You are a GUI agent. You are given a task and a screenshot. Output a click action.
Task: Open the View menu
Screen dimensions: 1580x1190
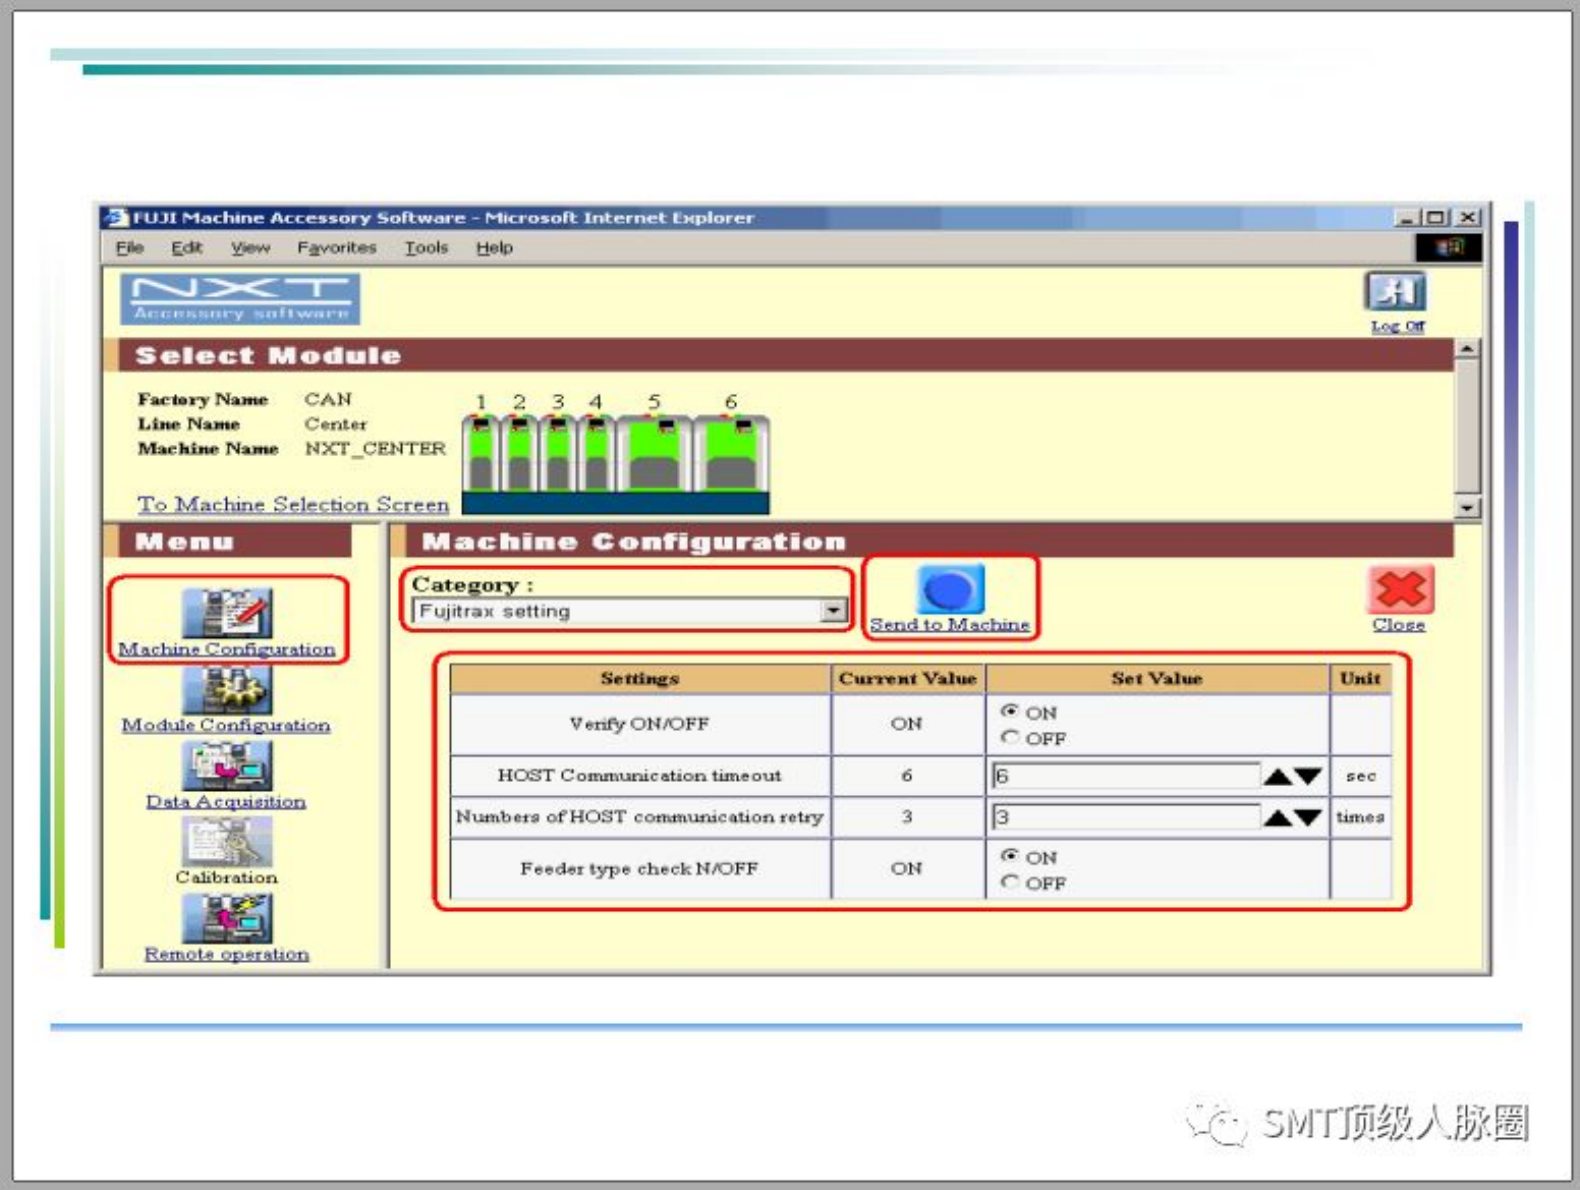250,248
